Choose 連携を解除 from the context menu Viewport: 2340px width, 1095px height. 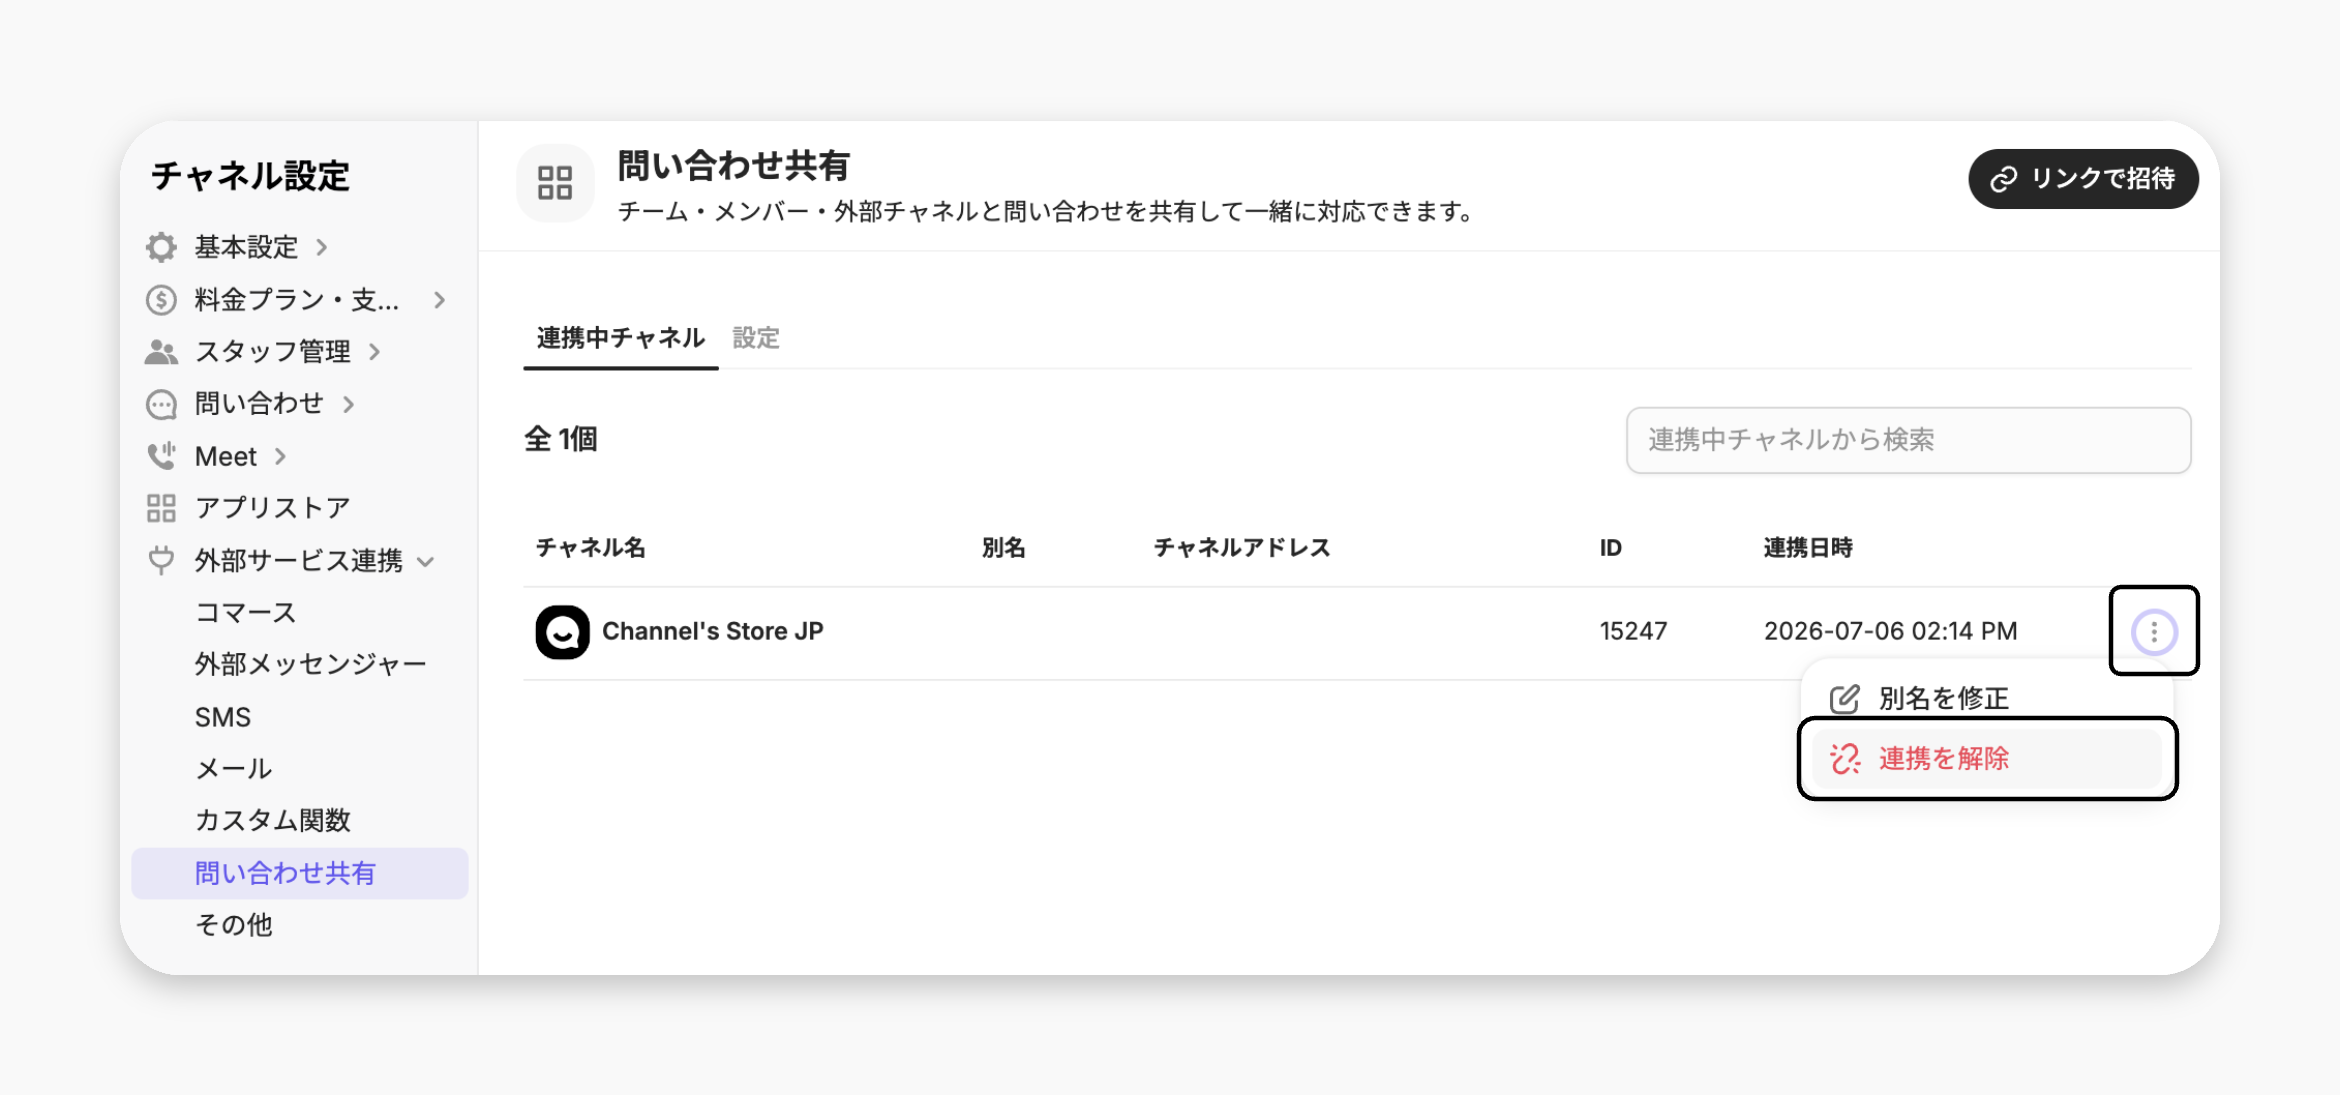coord(1986,759)
